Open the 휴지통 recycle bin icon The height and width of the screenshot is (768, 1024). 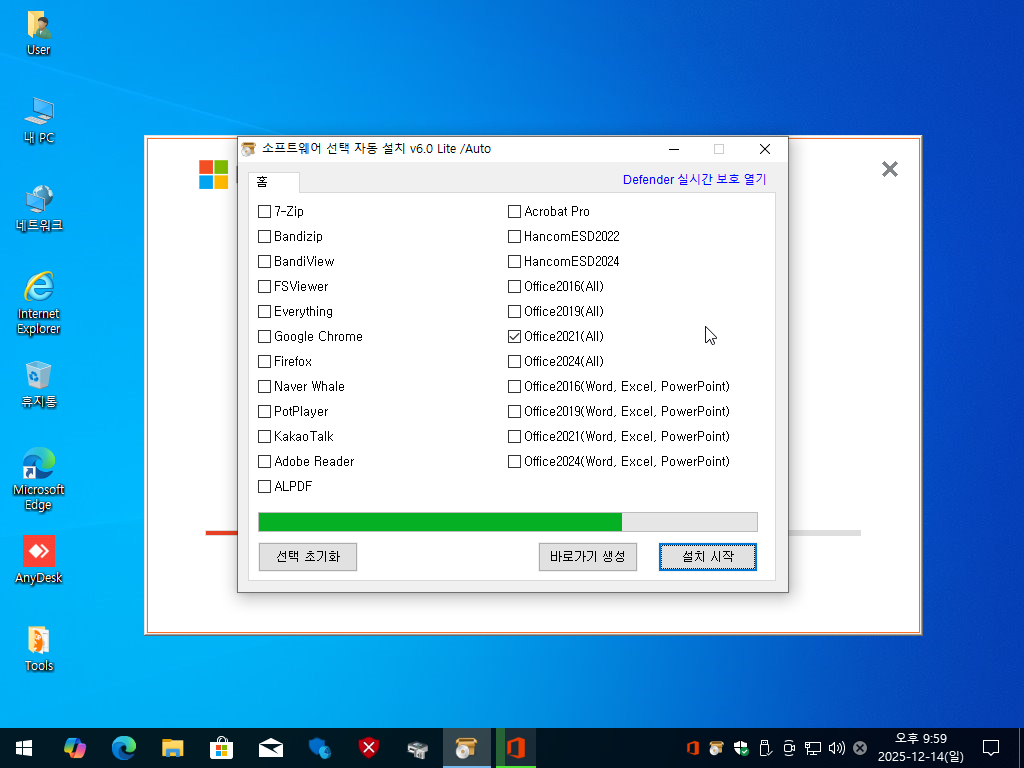tap(39, 384)
